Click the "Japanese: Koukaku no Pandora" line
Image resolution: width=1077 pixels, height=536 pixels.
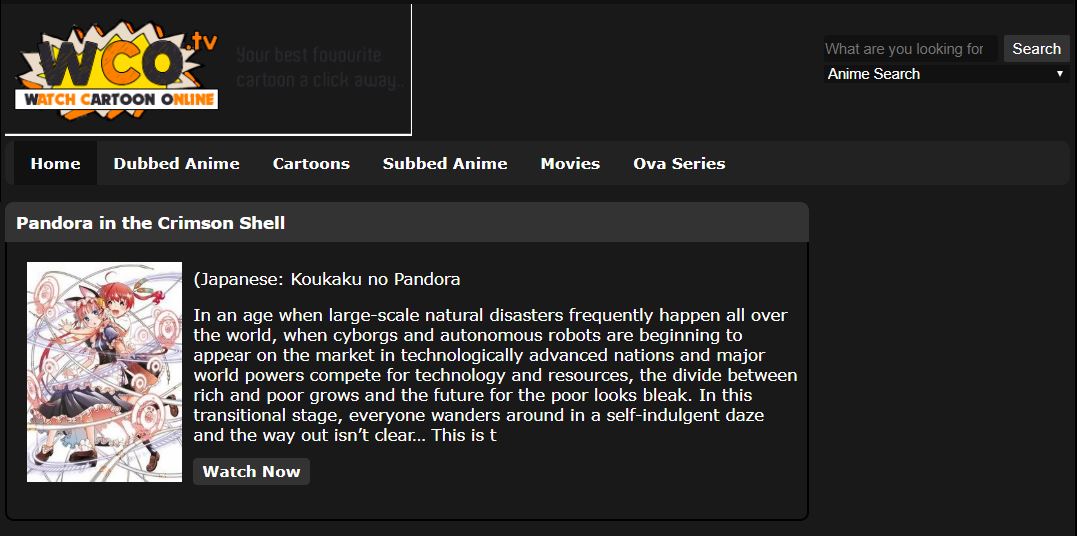click(327, 279)
